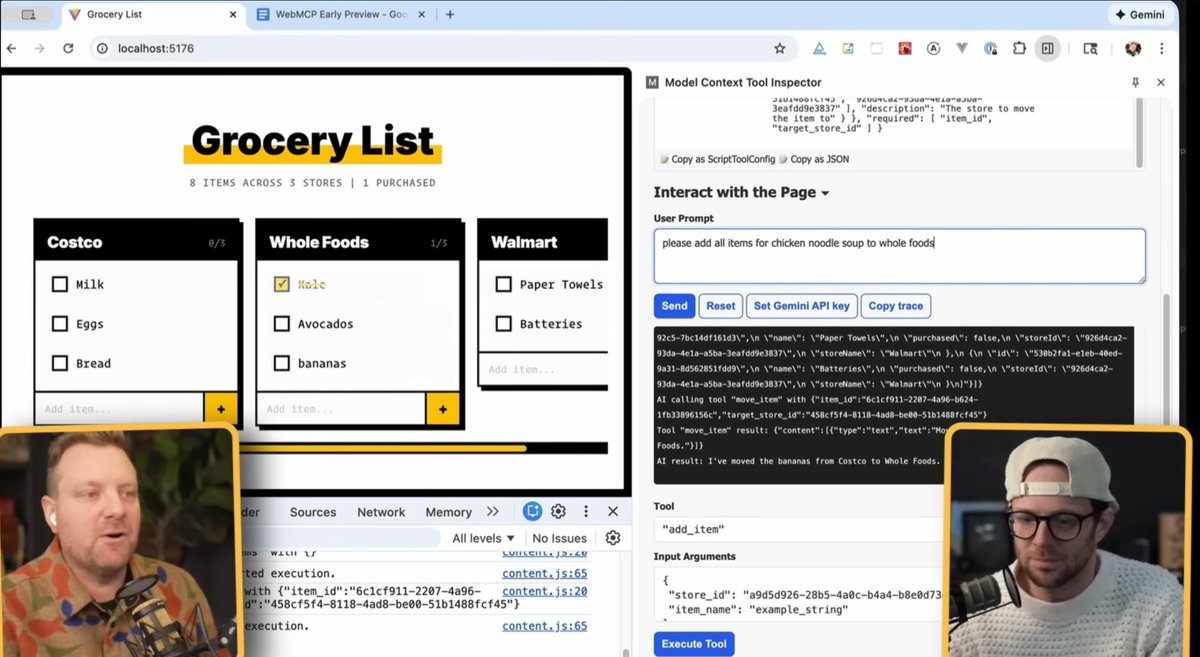This screenshot has height=657, width=1200.
Task: Check the Batteries item
Action: pyautogui.click(x=503, y=324)
